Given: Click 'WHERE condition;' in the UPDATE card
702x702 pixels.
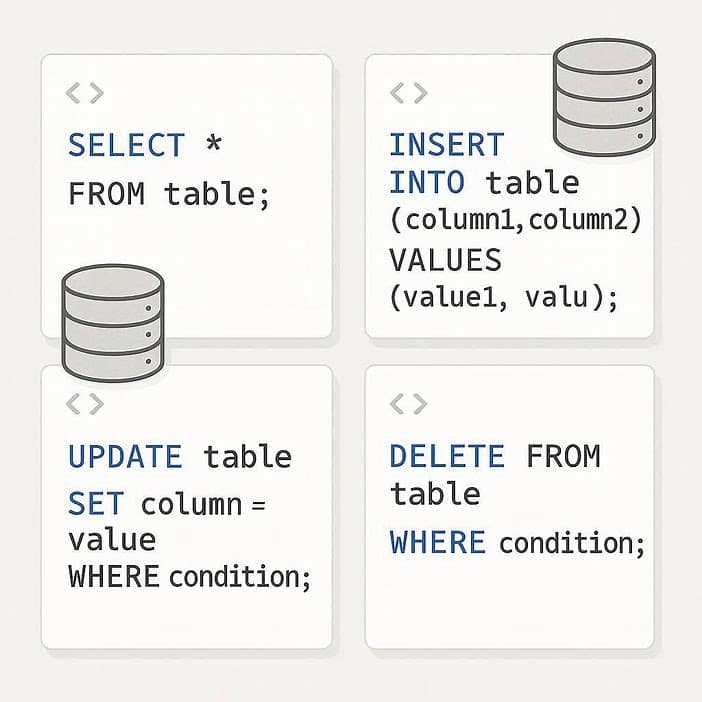Looking at the screenshot, I should pos(190,577).
